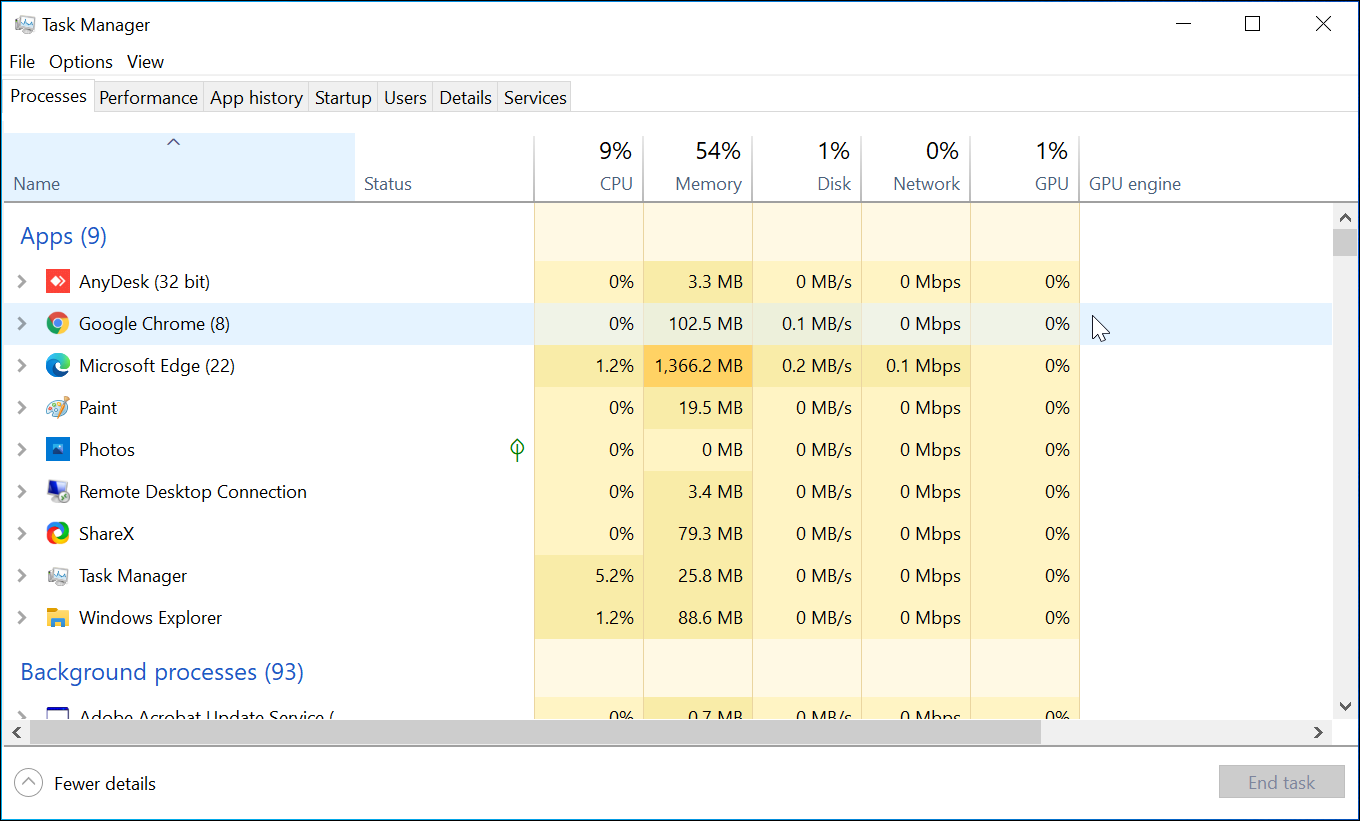Select the Windows Explorer row name
The width and height of the screenshot is (1360, 821).
pyautogui.click(x=151, y=618)
